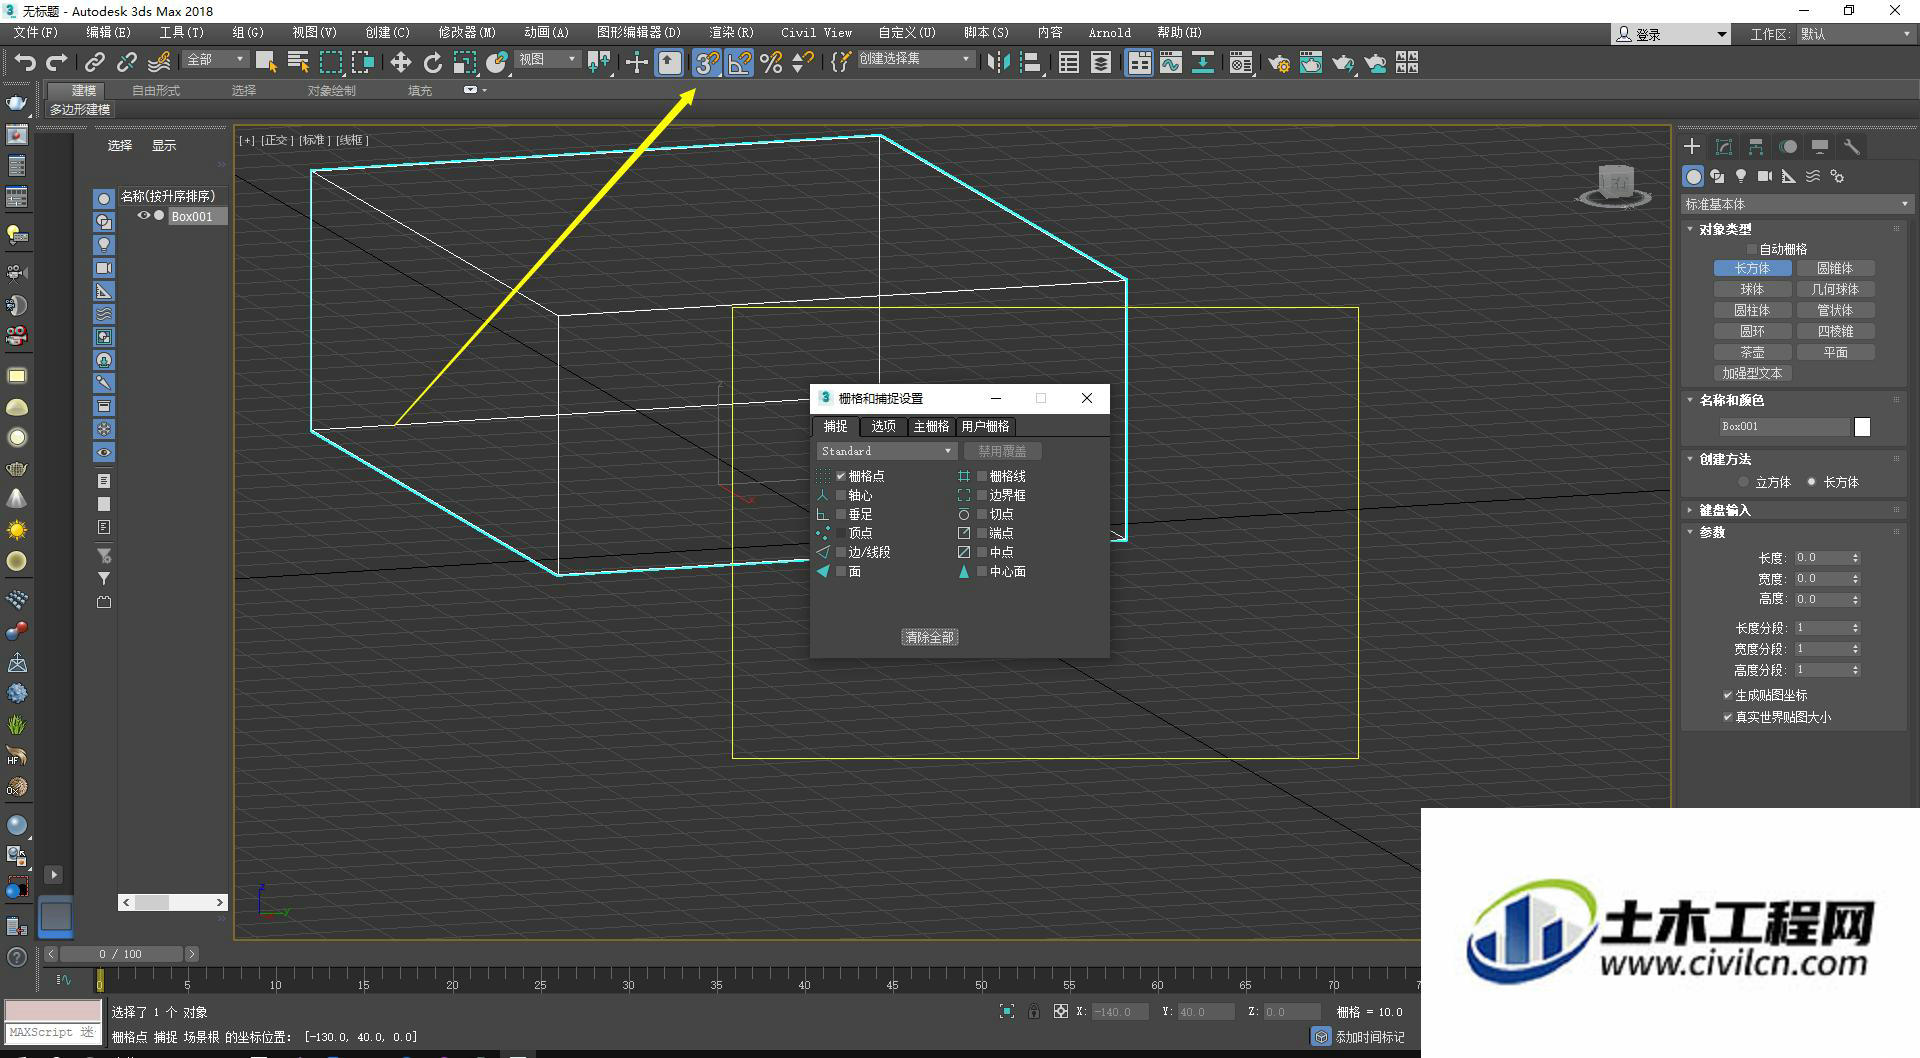
Task: Click the 加强型文本 text object button
Action: (1752, 373)
